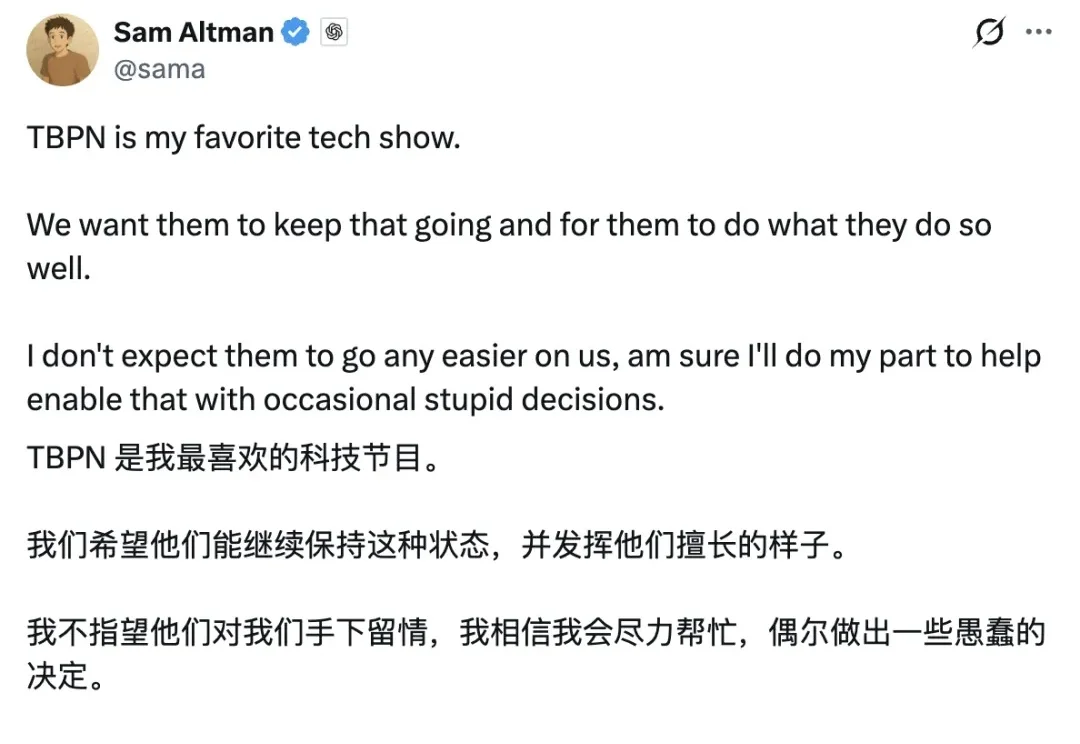
Task: Visit the @sama profile handle
Action: 161,68
